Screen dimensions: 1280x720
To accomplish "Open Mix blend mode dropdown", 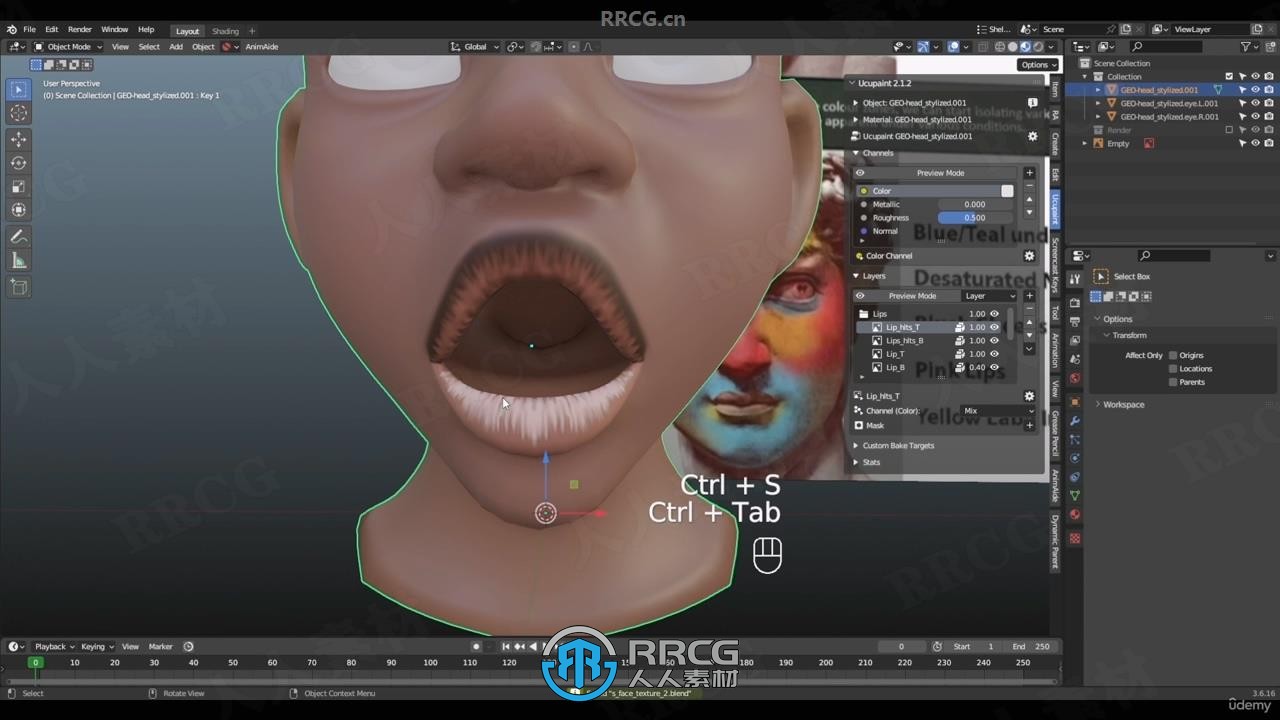I will 998,411.
